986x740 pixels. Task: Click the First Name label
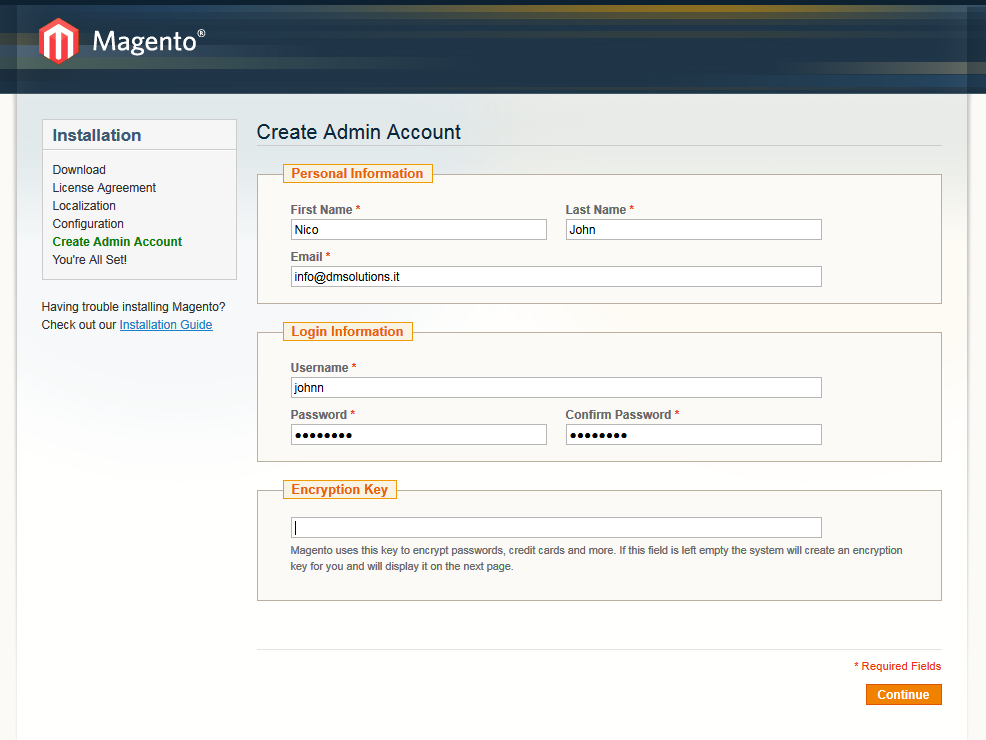tap(325, 209)
